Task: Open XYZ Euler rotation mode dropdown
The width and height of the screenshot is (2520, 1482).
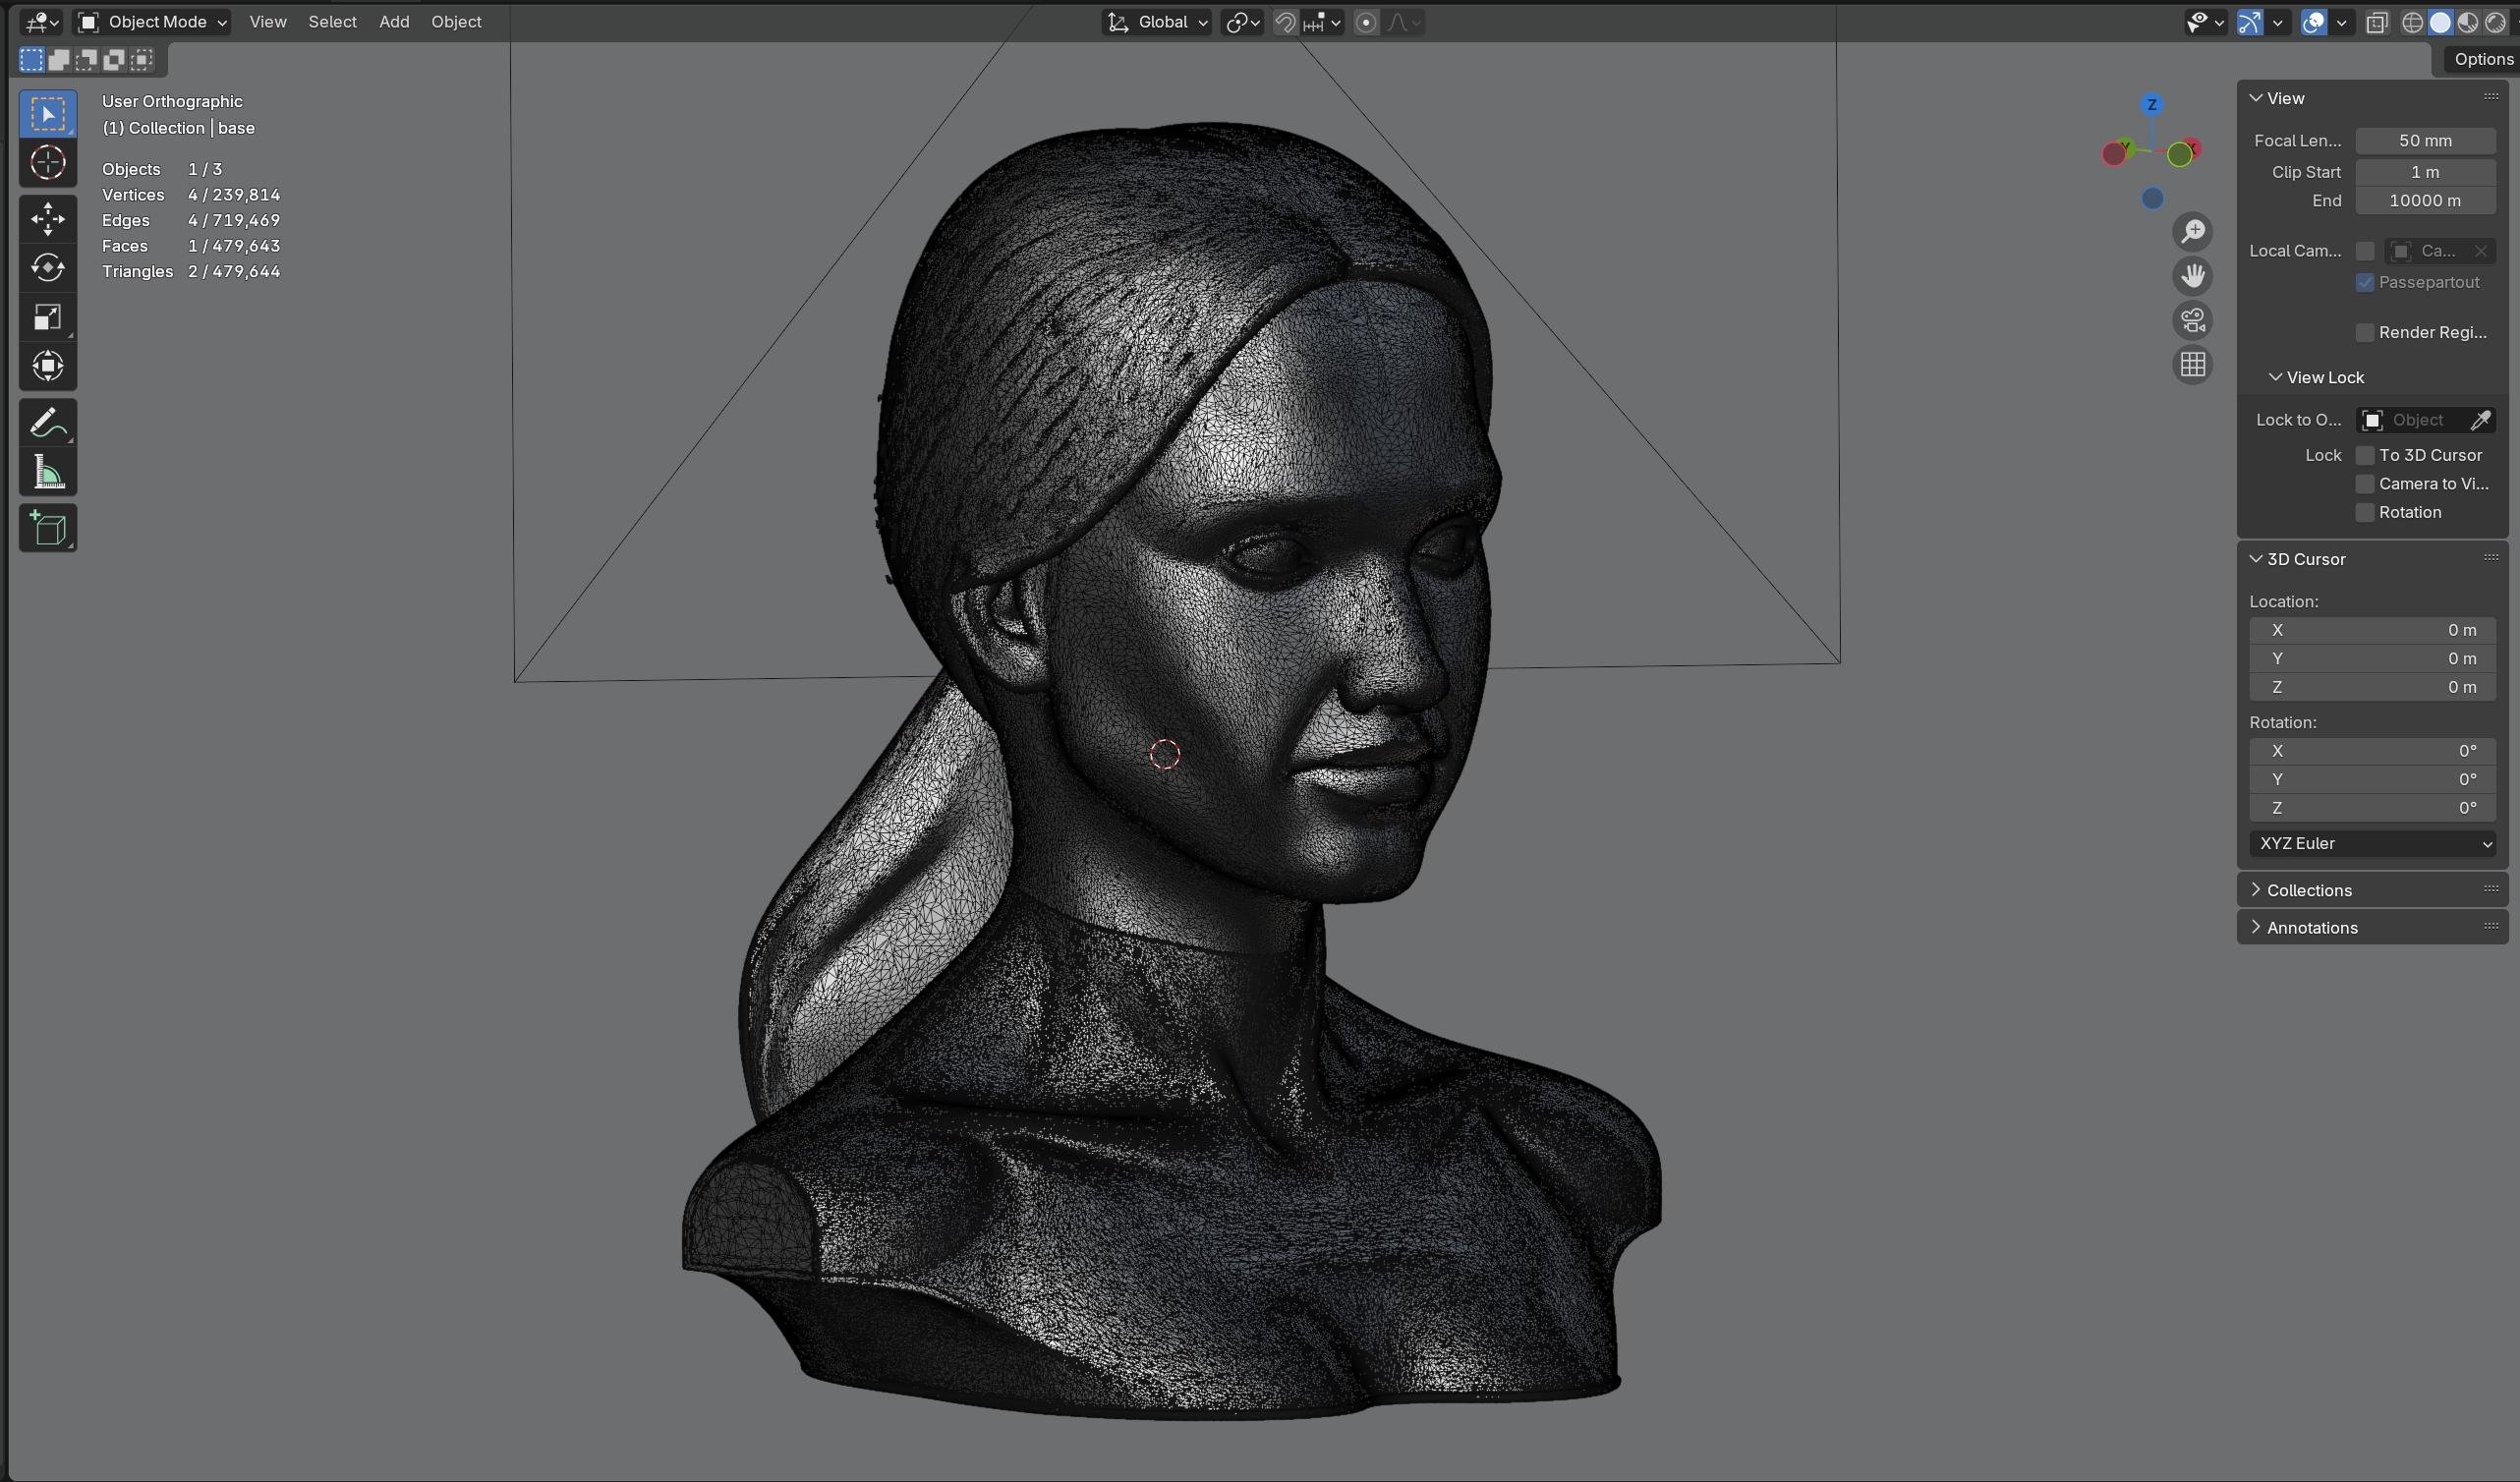Action: point(2372,843)
